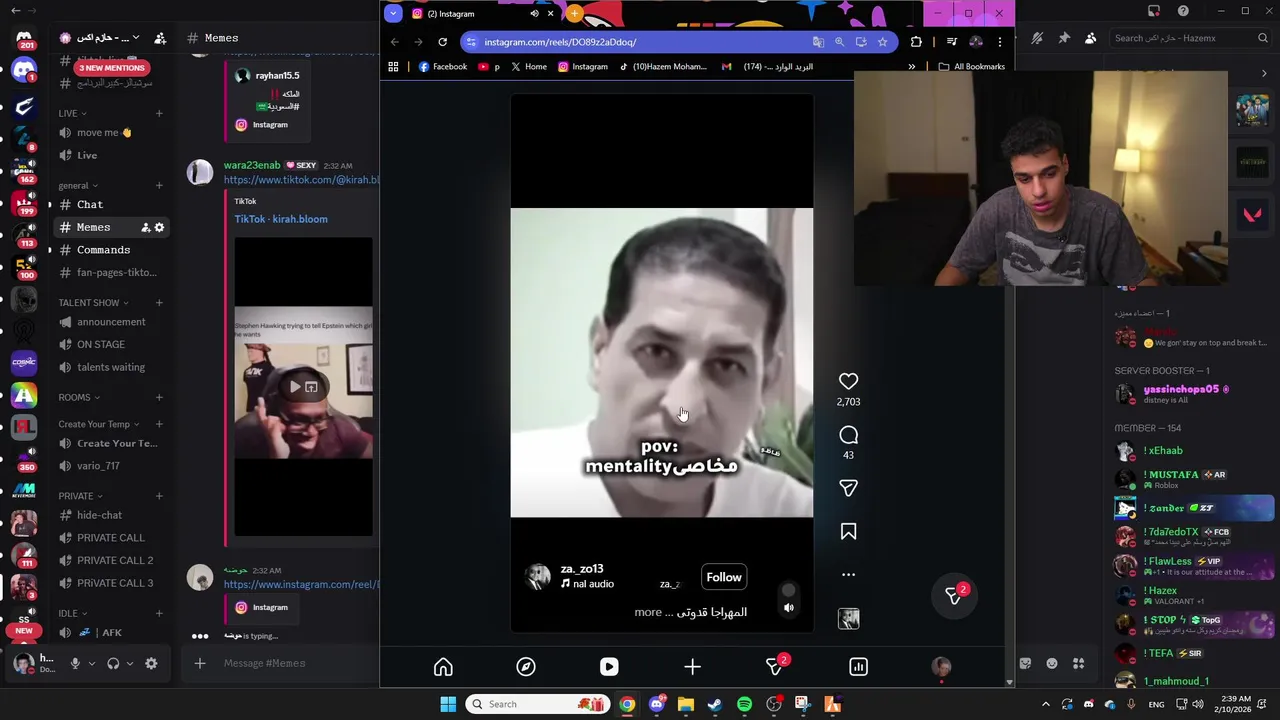
Task: Click the Windows taskbar Search box
Action: 538,704
